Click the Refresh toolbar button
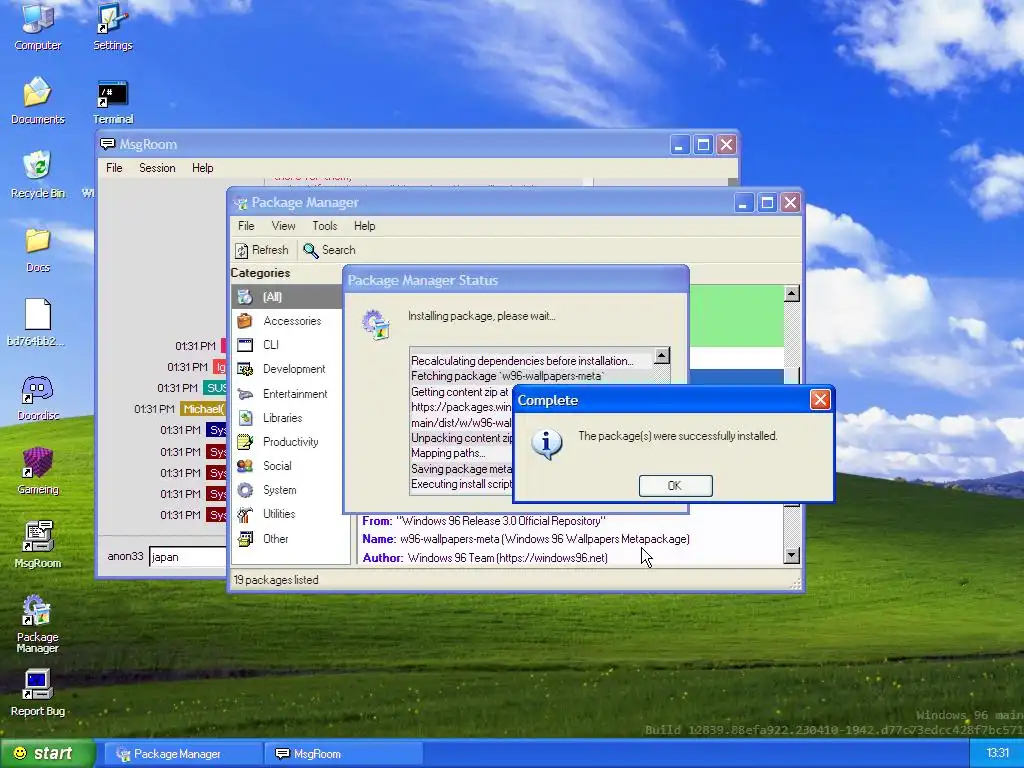 (262, 250)
